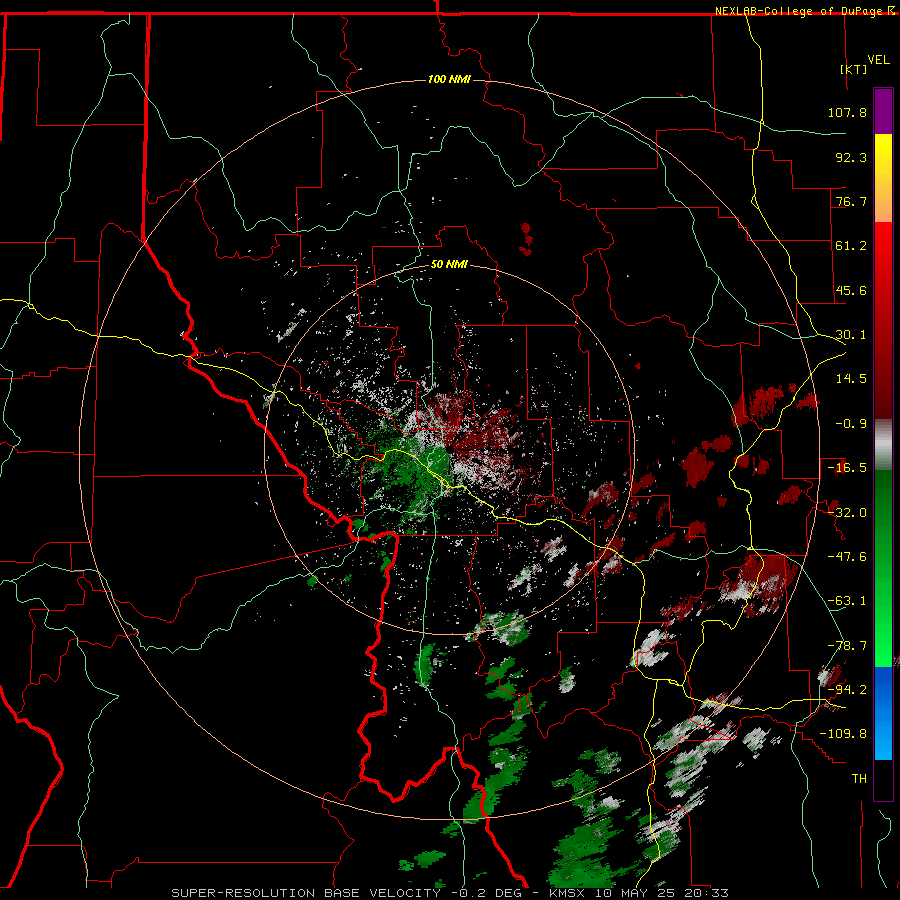Click the 14.5 legend value
900x900 pixels.
pyautogui.click(x=851, y=379)
